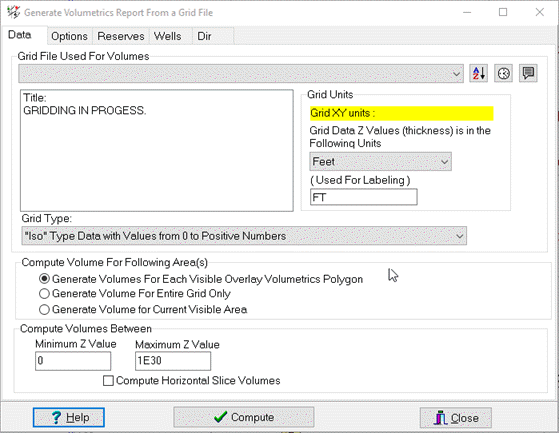
Task: Switch to the Options tab
Action: pyautogui.click(x=70, y=36)
